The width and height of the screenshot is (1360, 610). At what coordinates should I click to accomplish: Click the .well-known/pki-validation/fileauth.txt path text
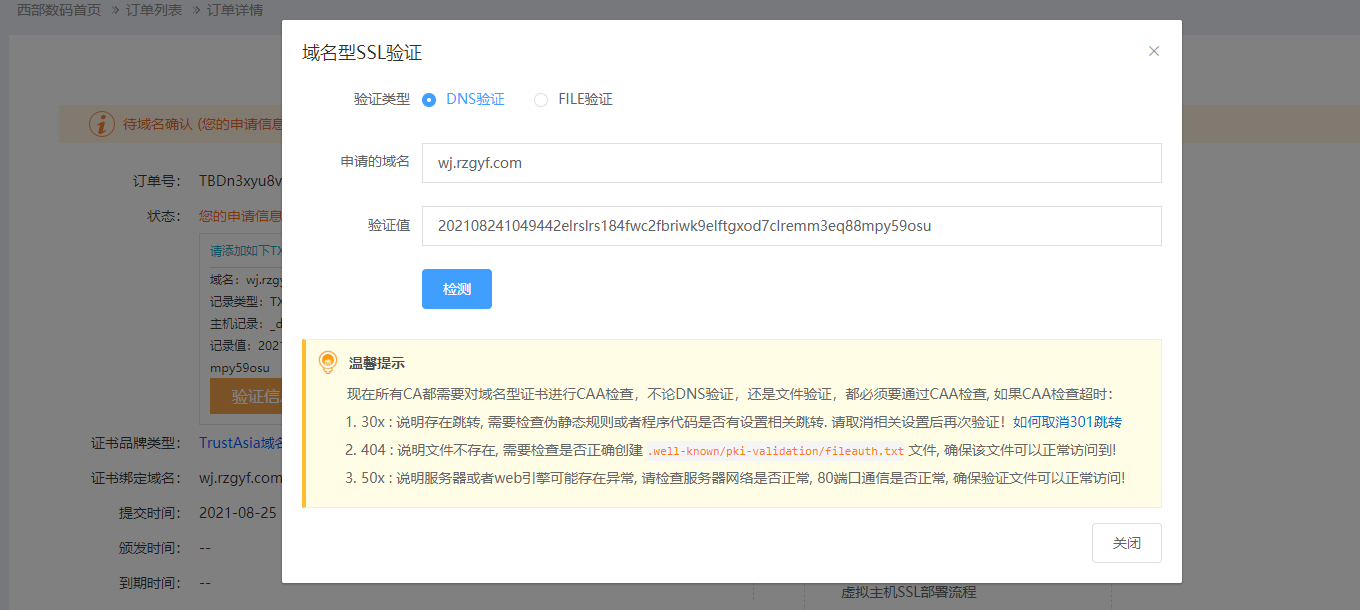[x=775, y=451]
